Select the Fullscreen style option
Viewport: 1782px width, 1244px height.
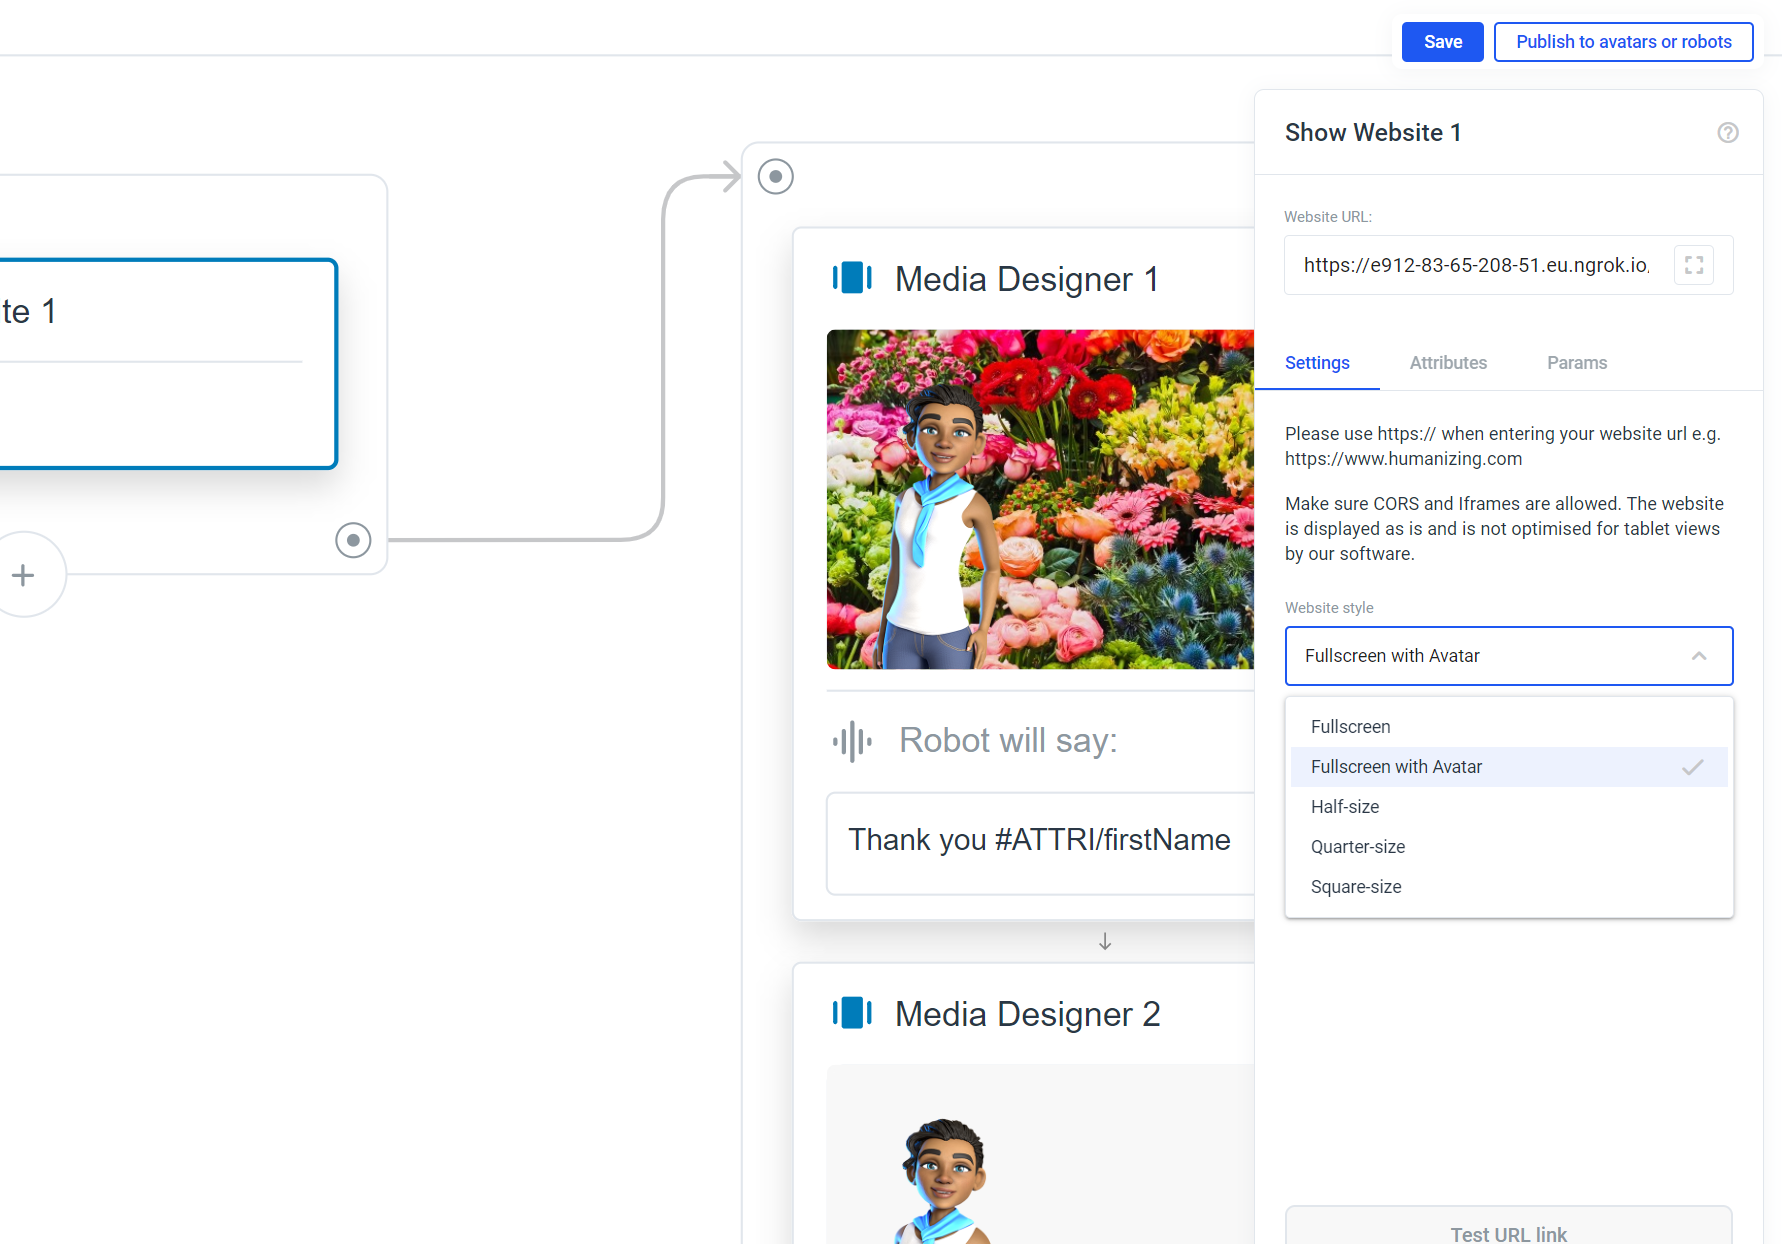(x=1508, y=727)
